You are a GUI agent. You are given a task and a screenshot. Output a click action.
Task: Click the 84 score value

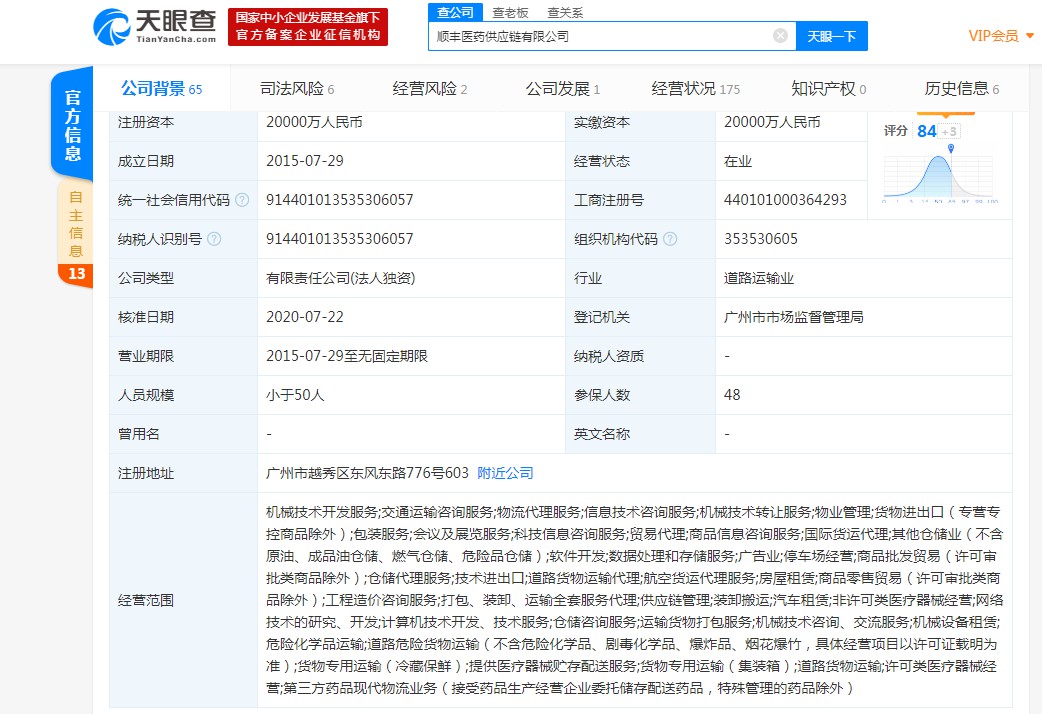tap(926, 131)
